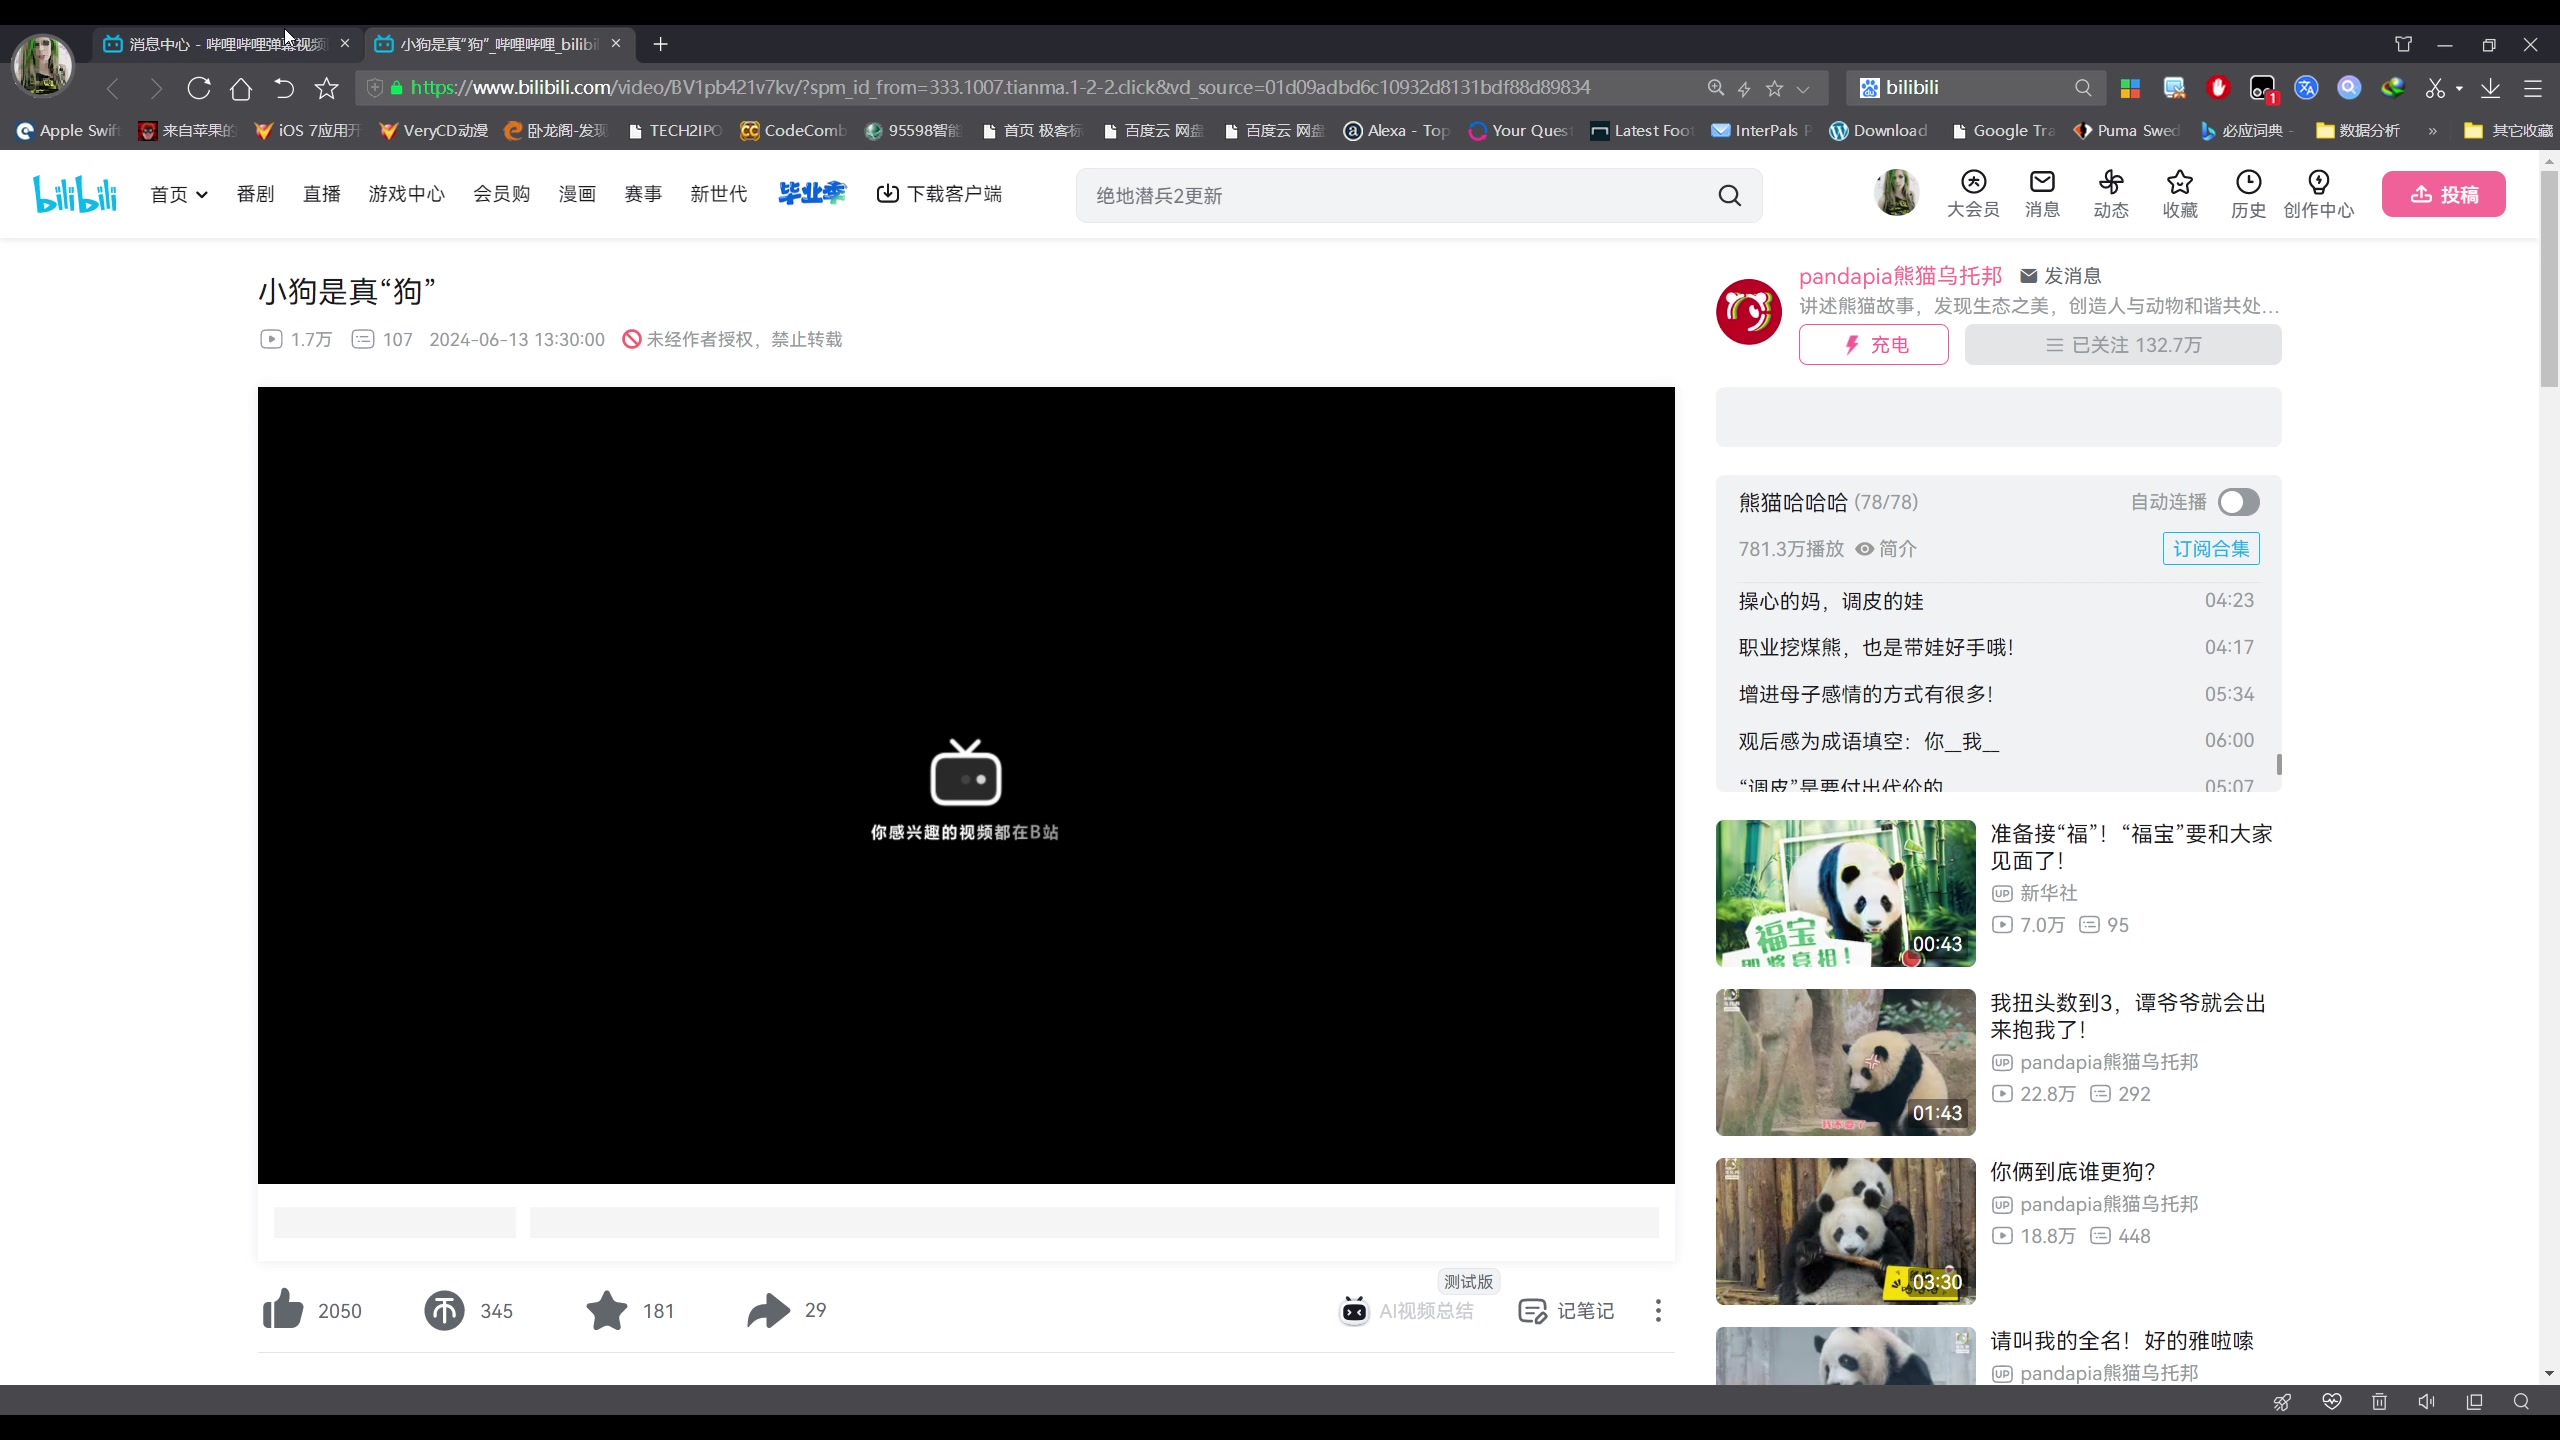Click the like thumbs-up icon
2560x1440 pixels.
[x=283, y=1310]
